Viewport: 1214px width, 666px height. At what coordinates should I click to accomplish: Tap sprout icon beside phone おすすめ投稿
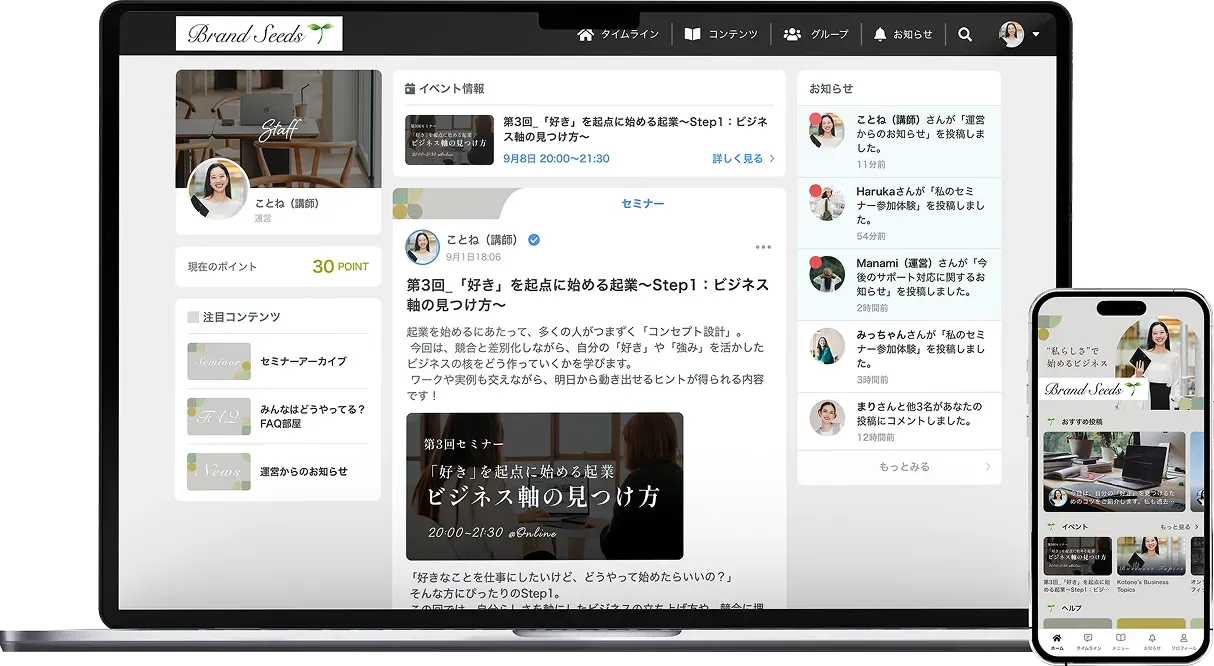point(1051,422)
